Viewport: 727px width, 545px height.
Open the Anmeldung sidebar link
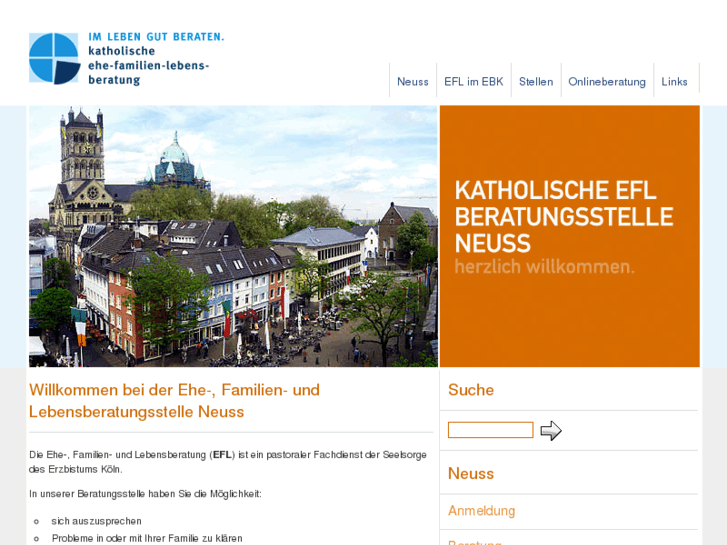481,511
